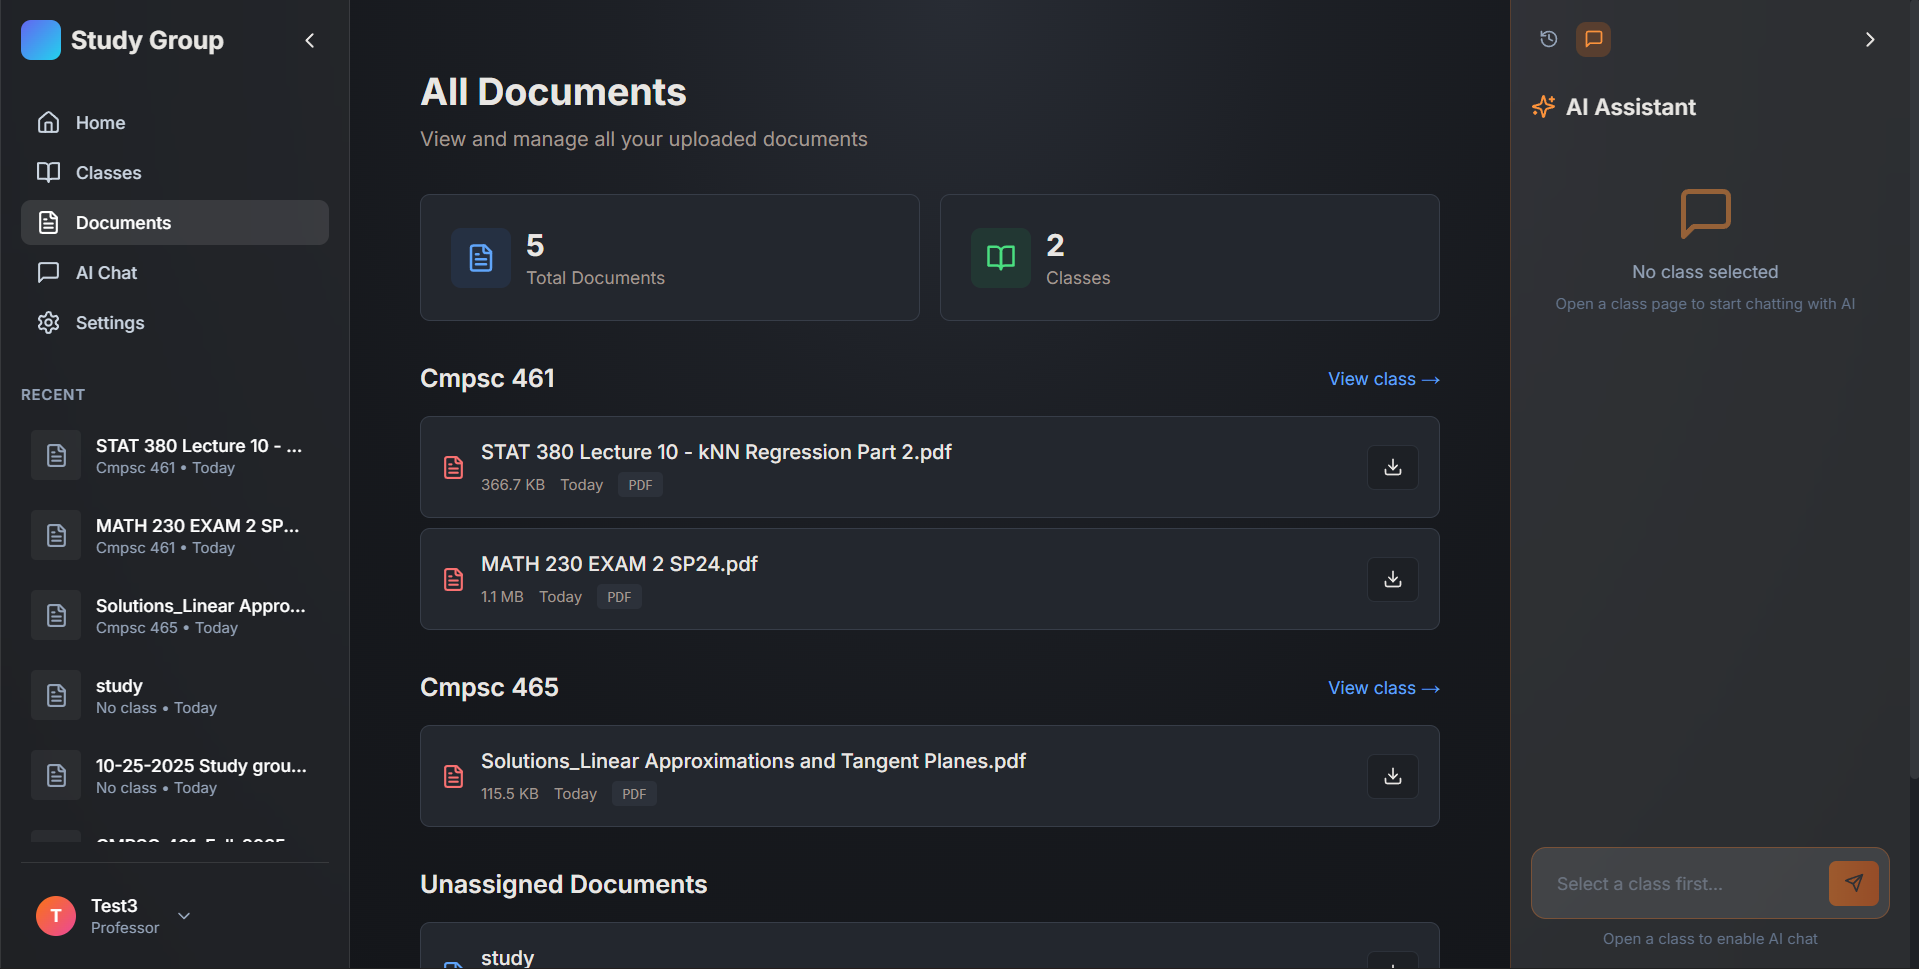Click the Home house icon

point(48,122)
